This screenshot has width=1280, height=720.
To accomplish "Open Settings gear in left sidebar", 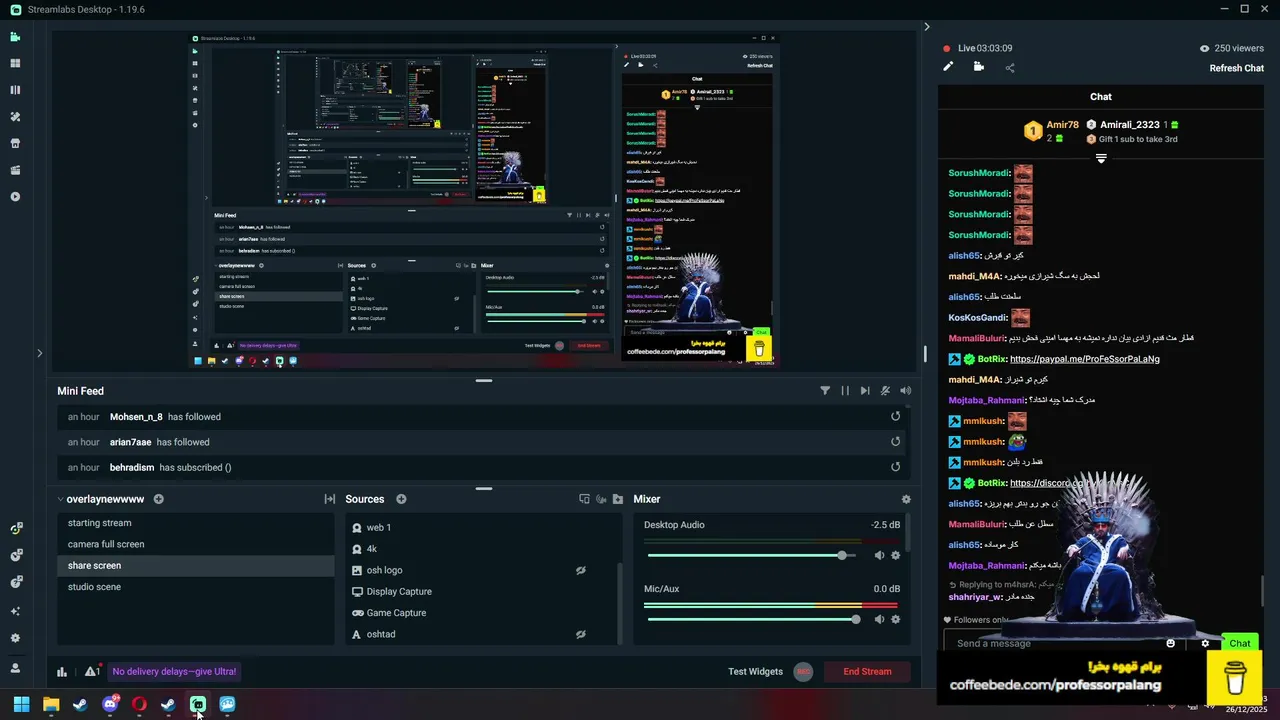I will click(15, 638).
